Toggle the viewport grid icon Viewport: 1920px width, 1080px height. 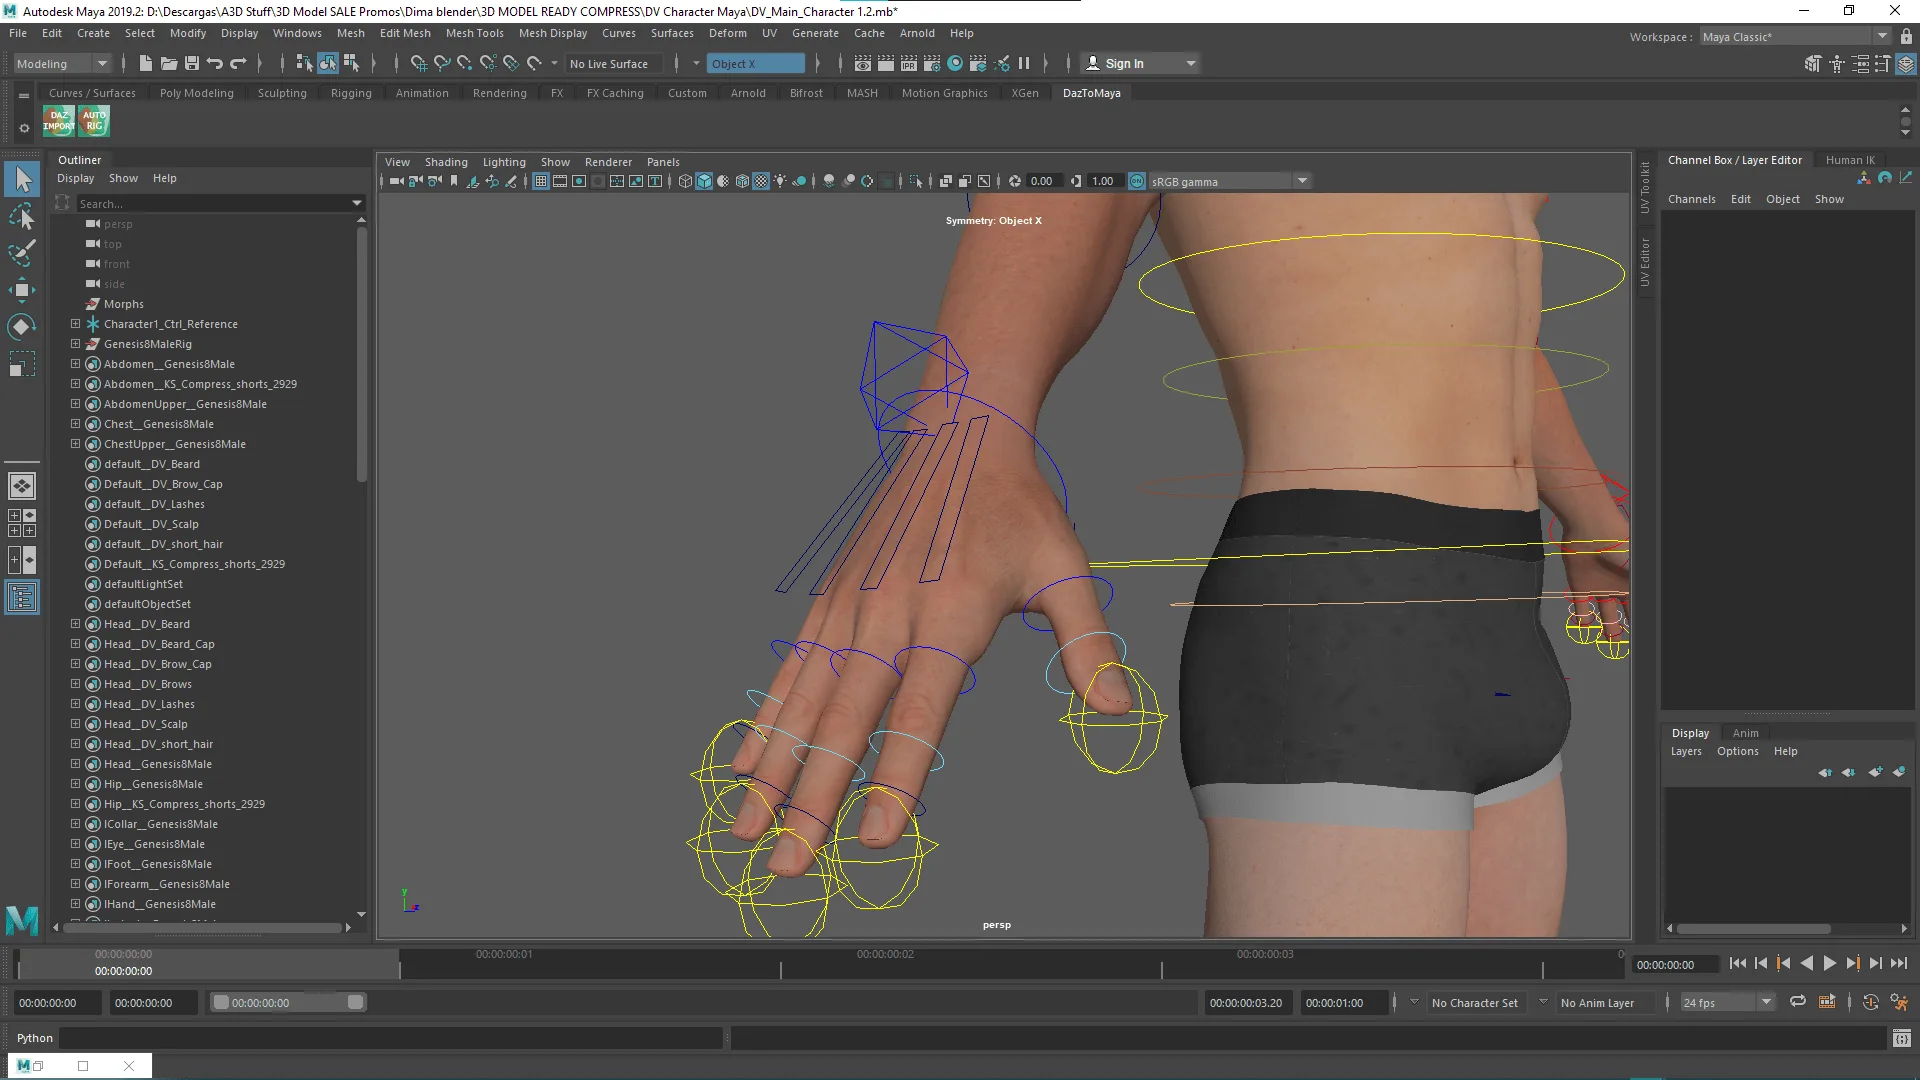[541, 181]
